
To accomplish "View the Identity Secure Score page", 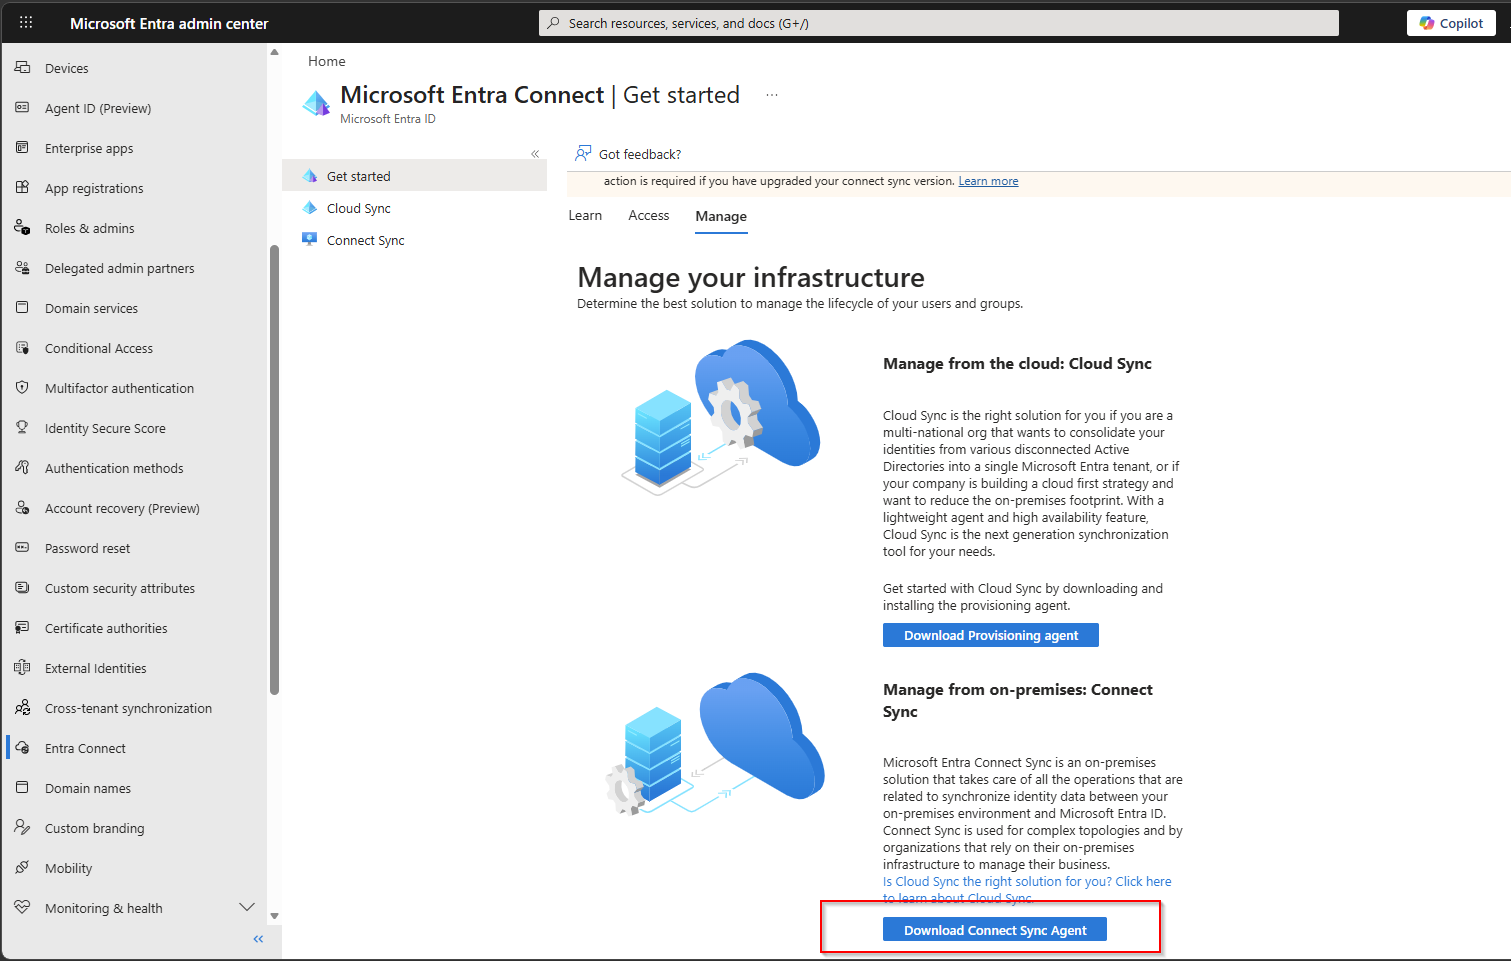I will 105,427.
